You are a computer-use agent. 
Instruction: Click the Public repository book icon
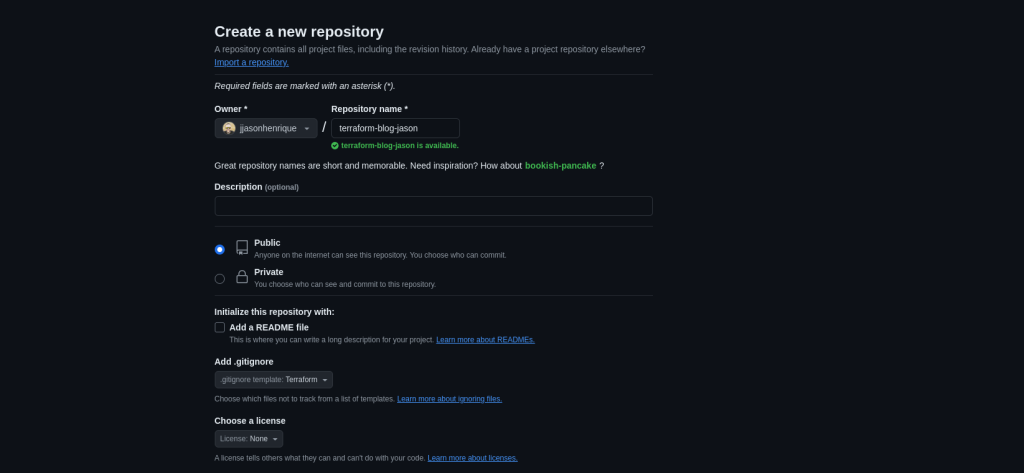(x=241, y=247)
